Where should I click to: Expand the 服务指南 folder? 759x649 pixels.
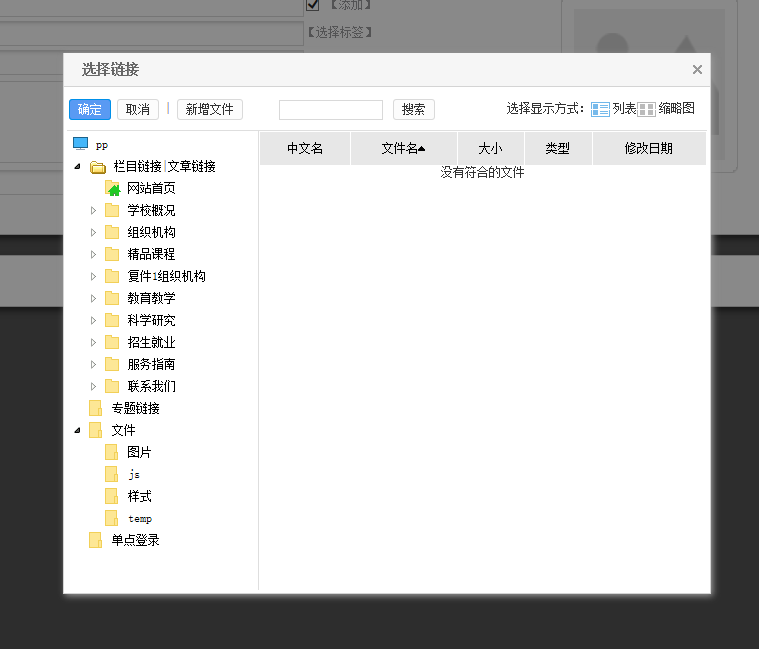93,364
